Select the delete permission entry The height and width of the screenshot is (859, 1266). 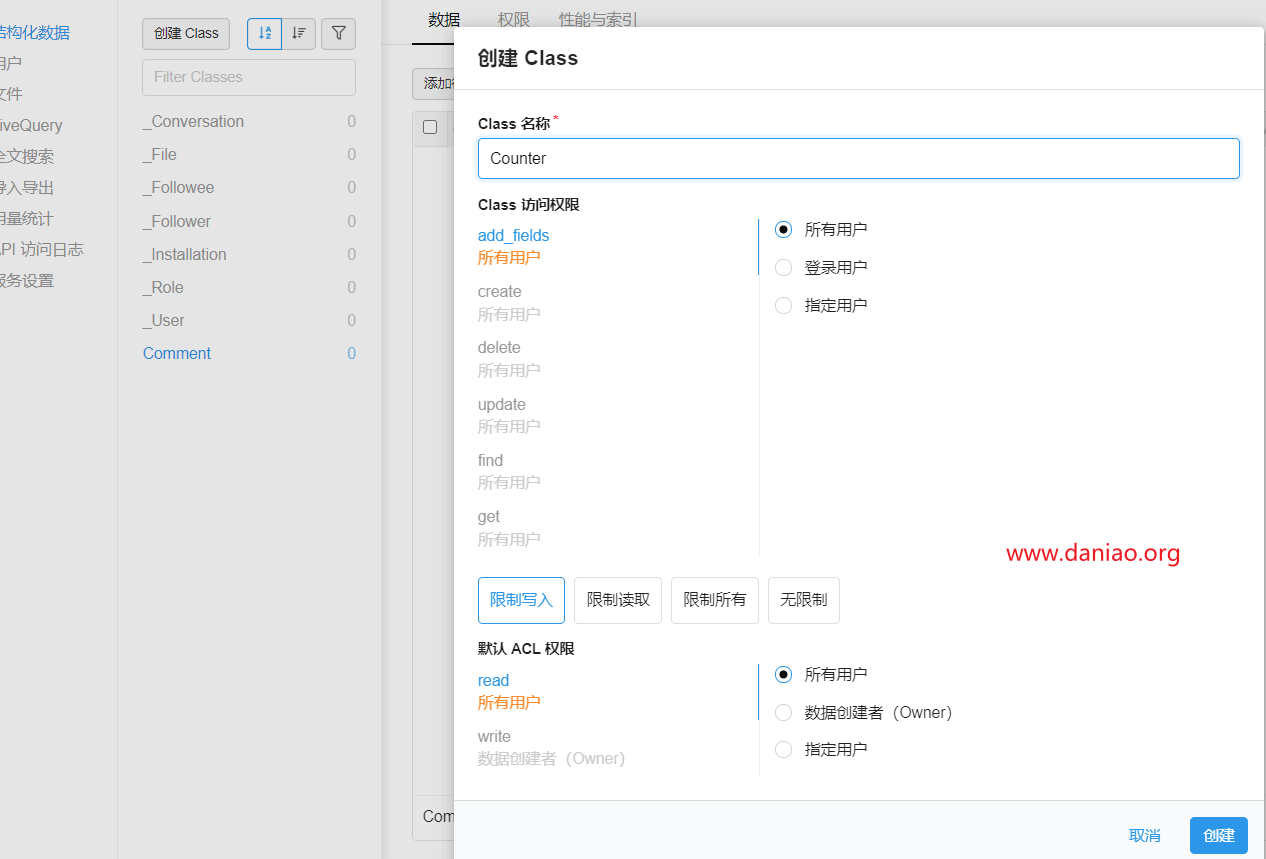499,348
